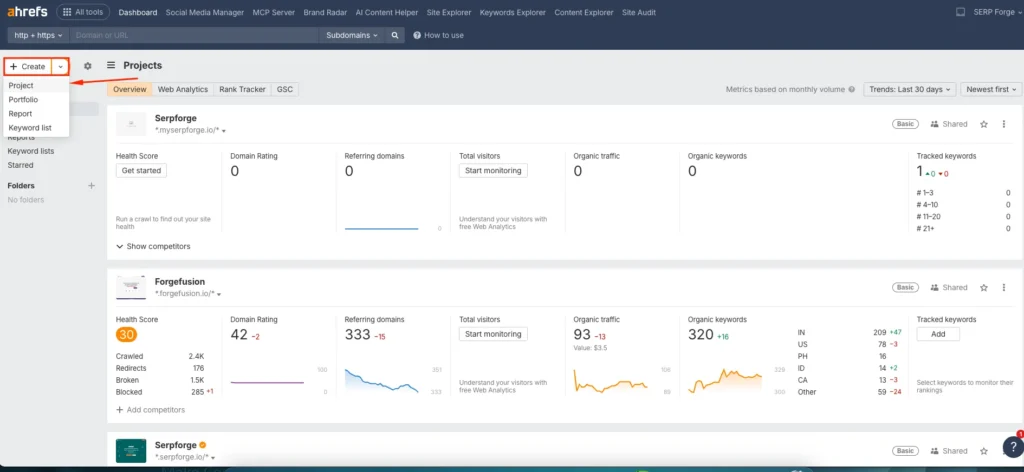Click the hamburger icon beside Projects
This screenshot has width=1024, height=472.
coord(111,66)
